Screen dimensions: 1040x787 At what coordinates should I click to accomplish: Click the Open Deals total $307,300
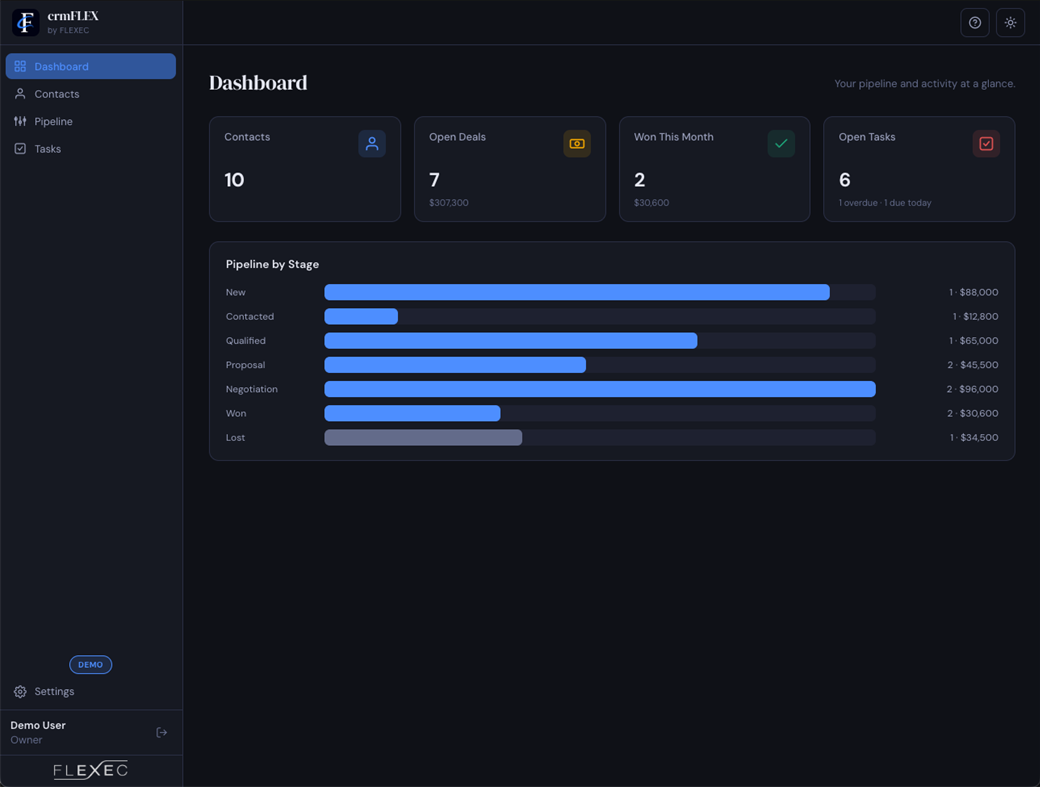pos(448,203)
